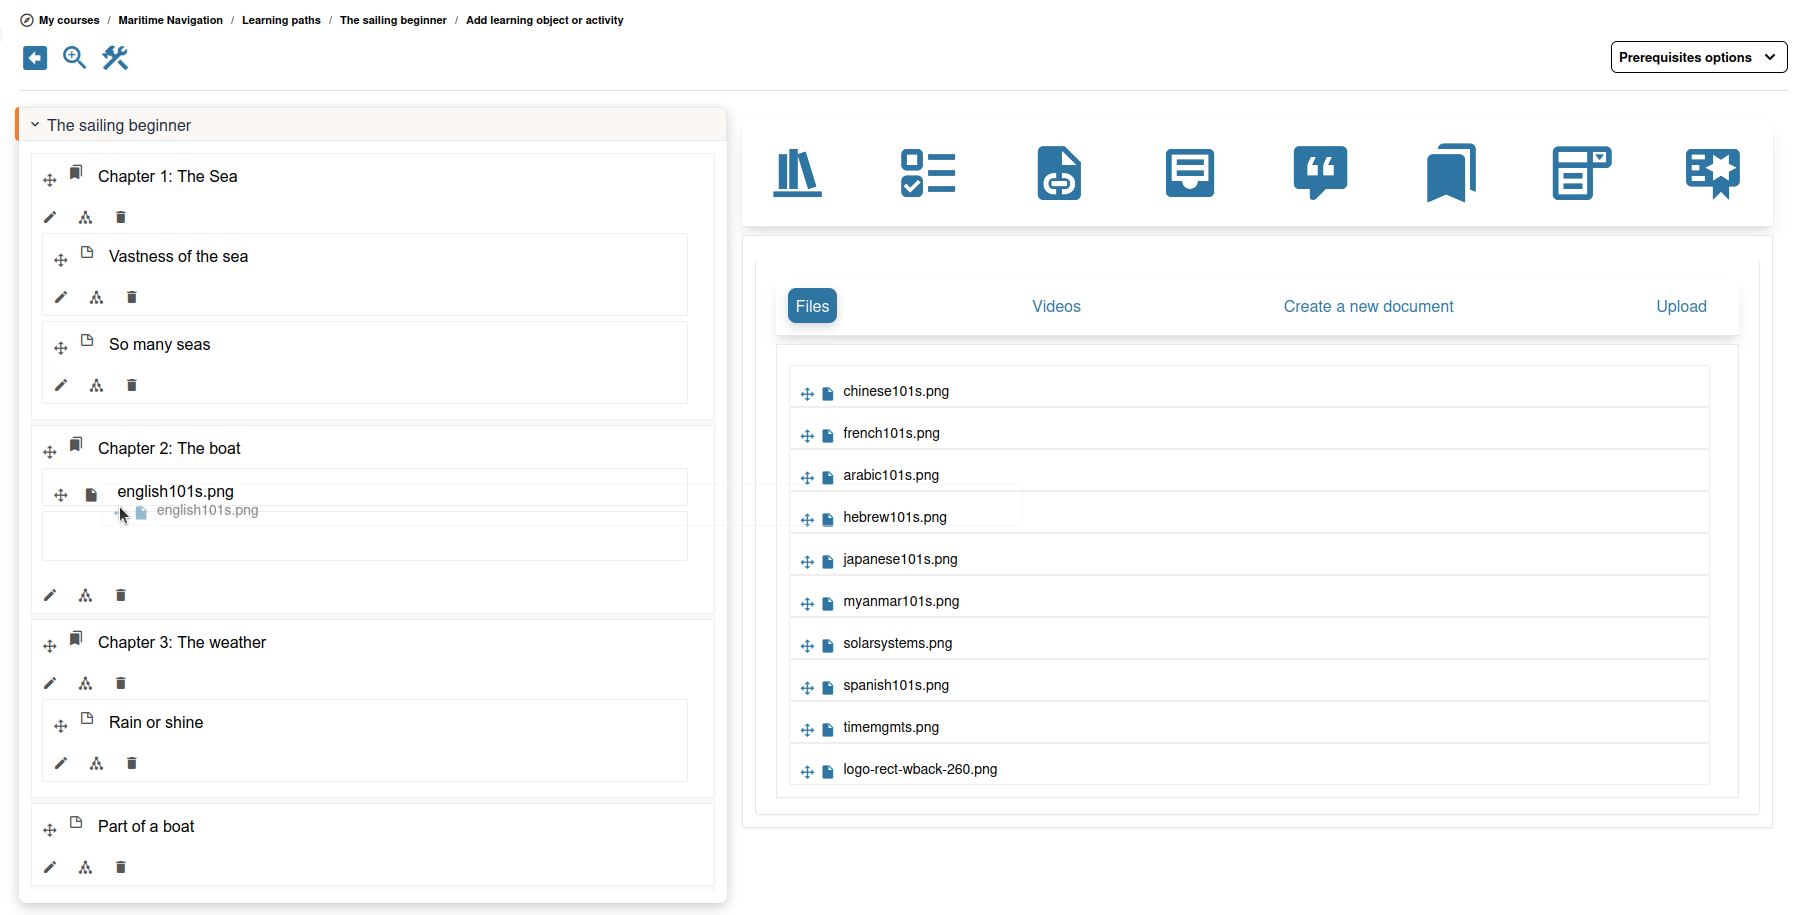Screen dimensions: 1806x915
Task: Open the learning path preview magnifier icon
Action: [75, 58]
